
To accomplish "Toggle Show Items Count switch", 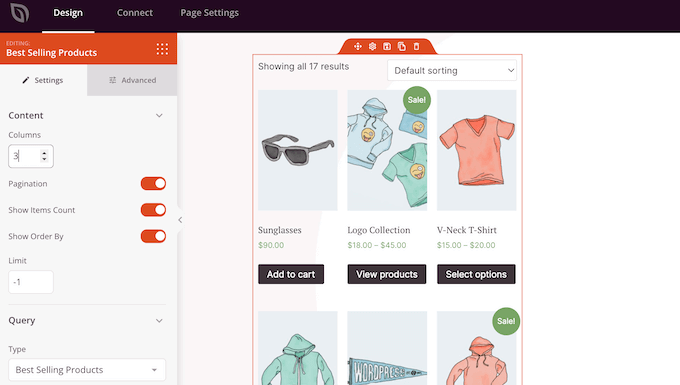I will tap(153, 210).
